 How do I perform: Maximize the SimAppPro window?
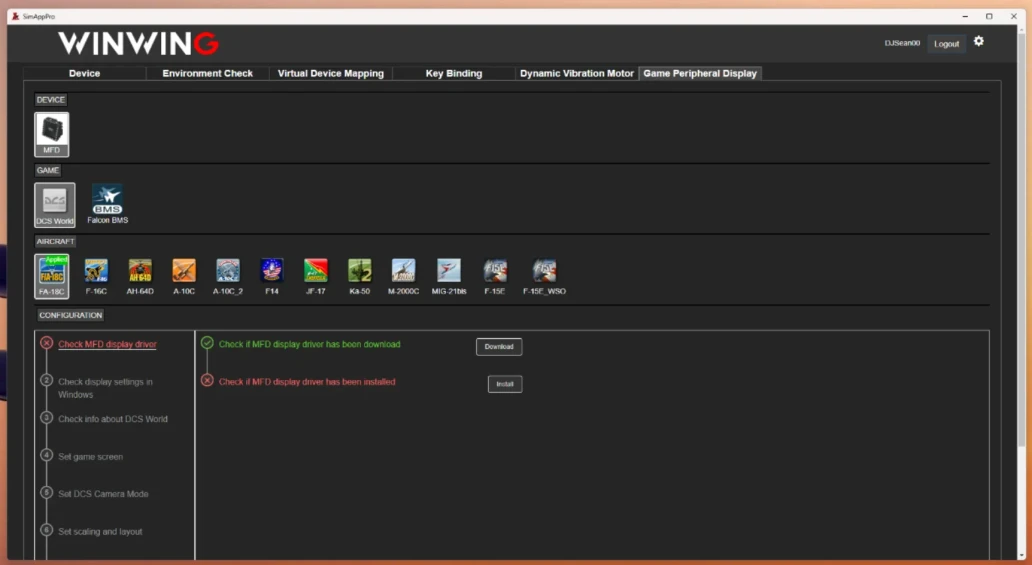pos(989,16)
